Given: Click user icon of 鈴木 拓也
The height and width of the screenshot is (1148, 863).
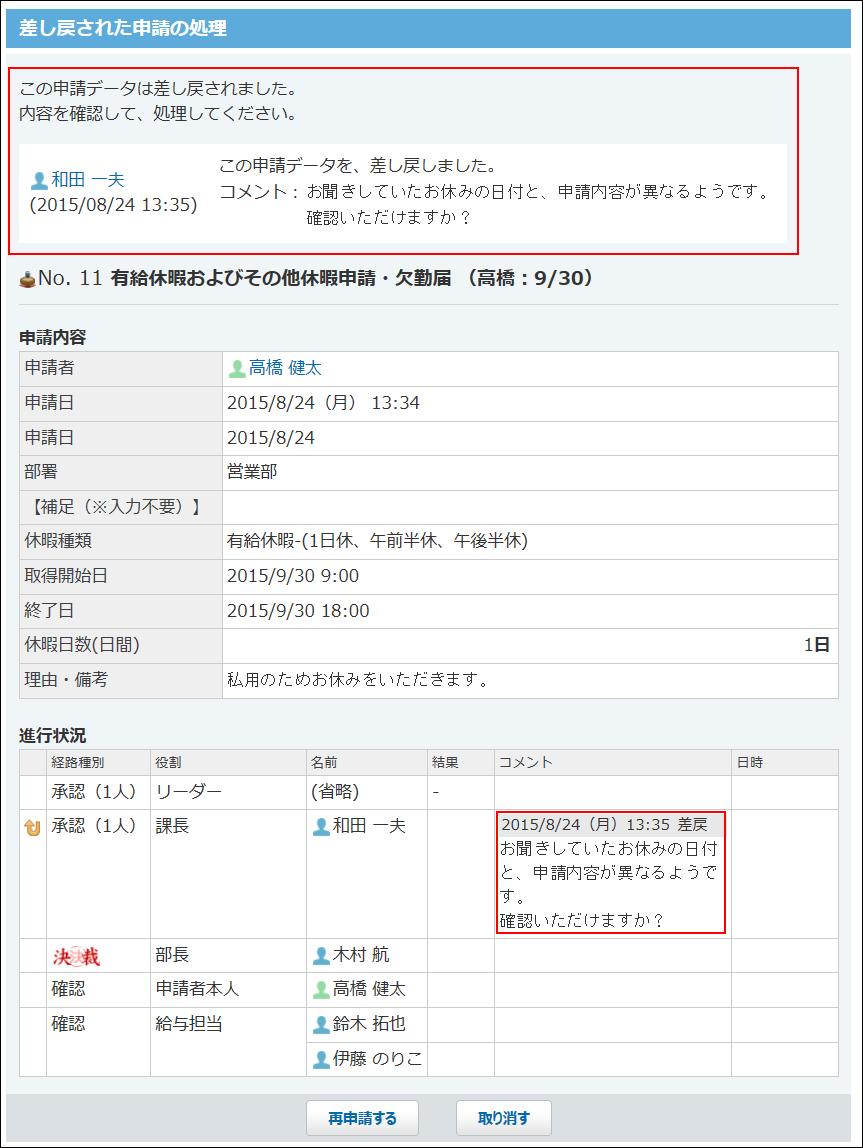Looking at the screenshot, I should tap(321, 1025).
